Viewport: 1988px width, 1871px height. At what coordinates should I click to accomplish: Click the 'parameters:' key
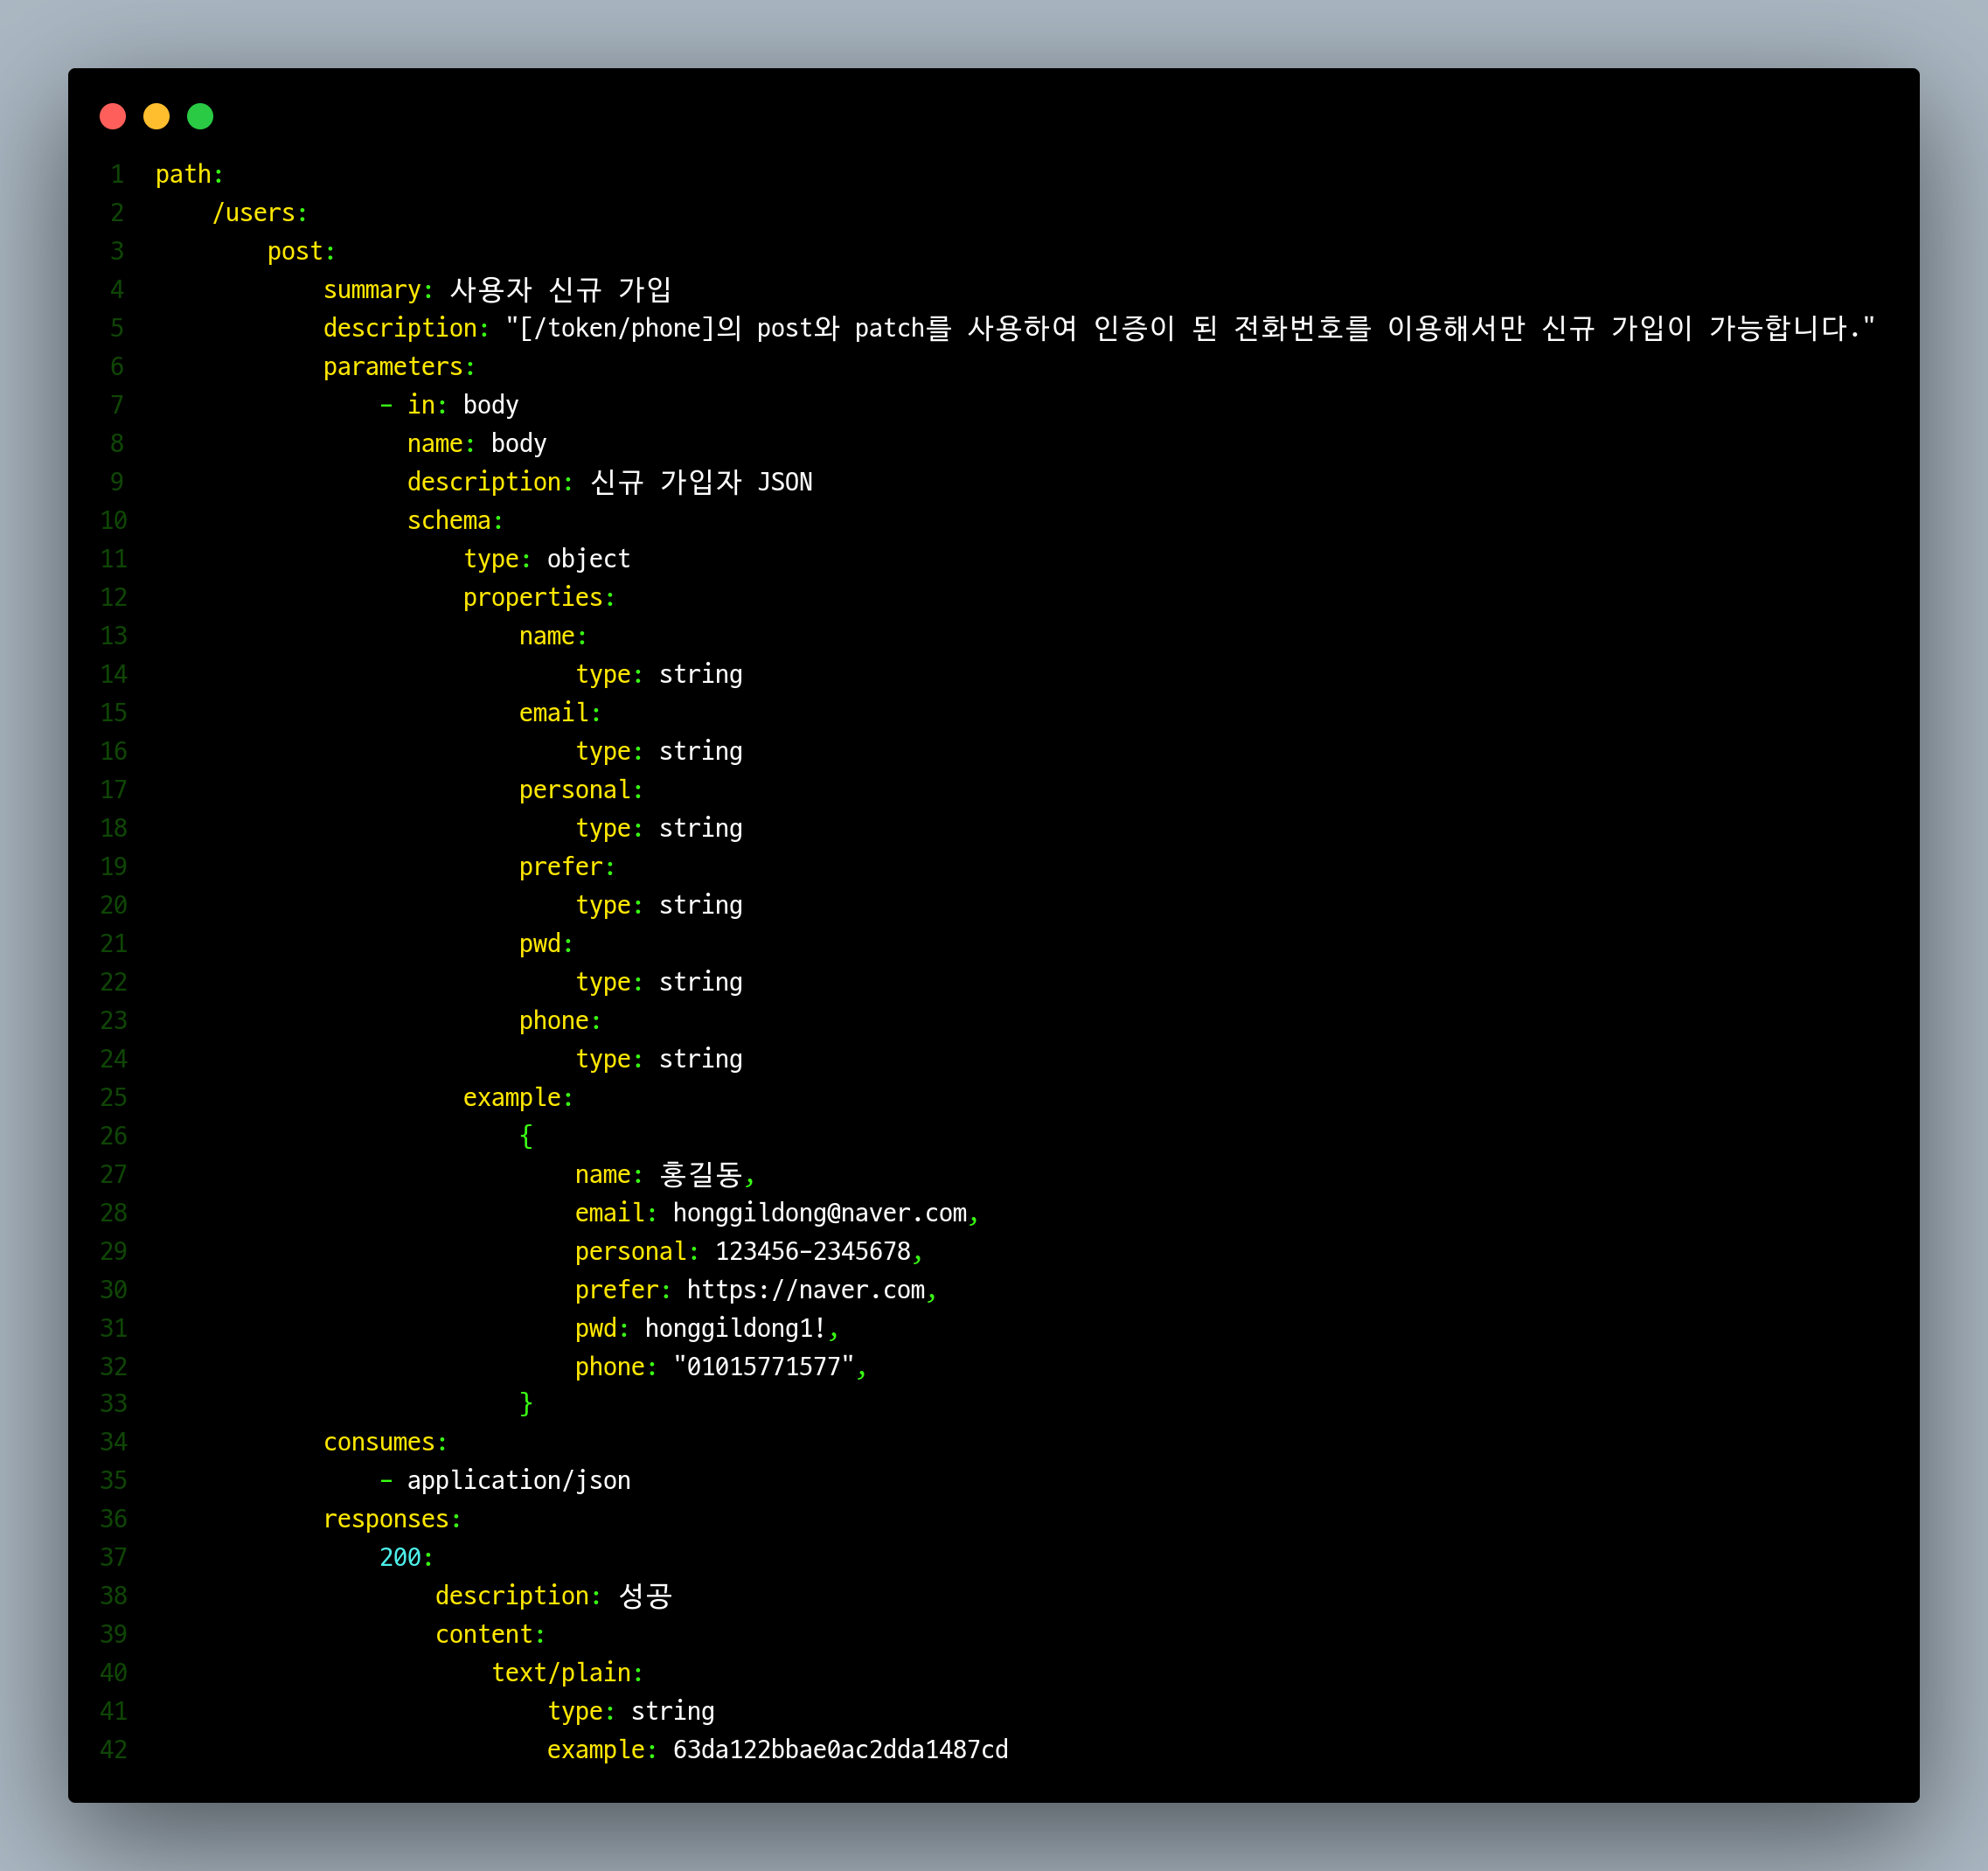point(399,367)
